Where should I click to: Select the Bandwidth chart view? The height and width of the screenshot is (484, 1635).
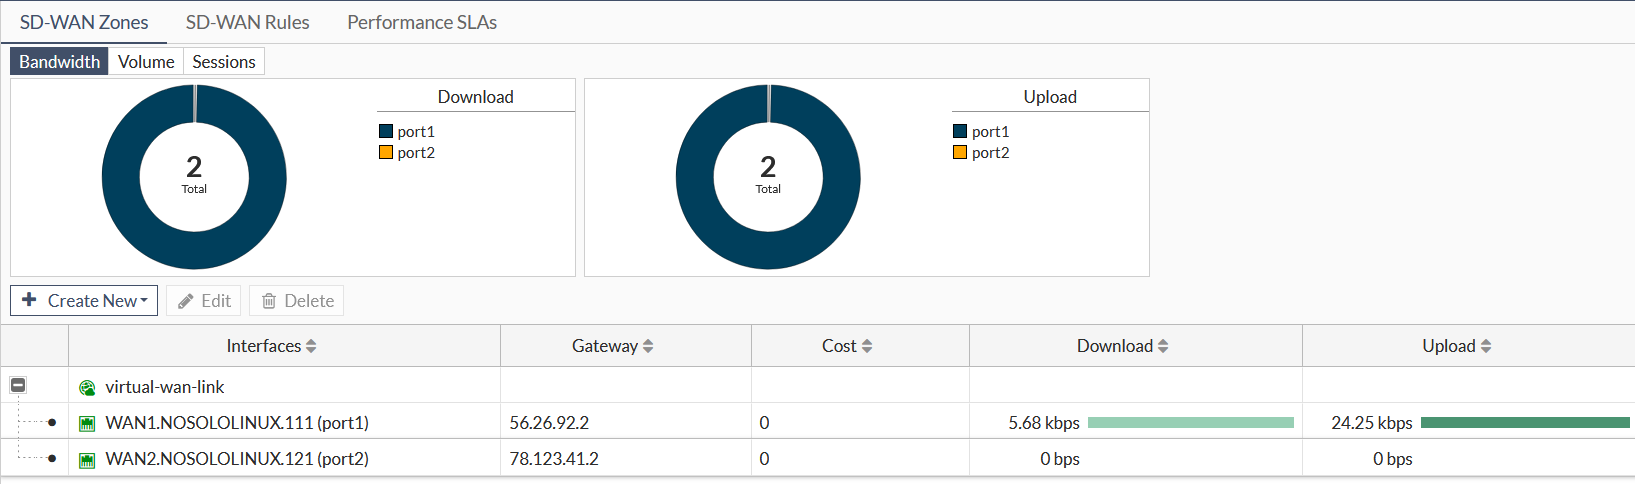point(59,62)
